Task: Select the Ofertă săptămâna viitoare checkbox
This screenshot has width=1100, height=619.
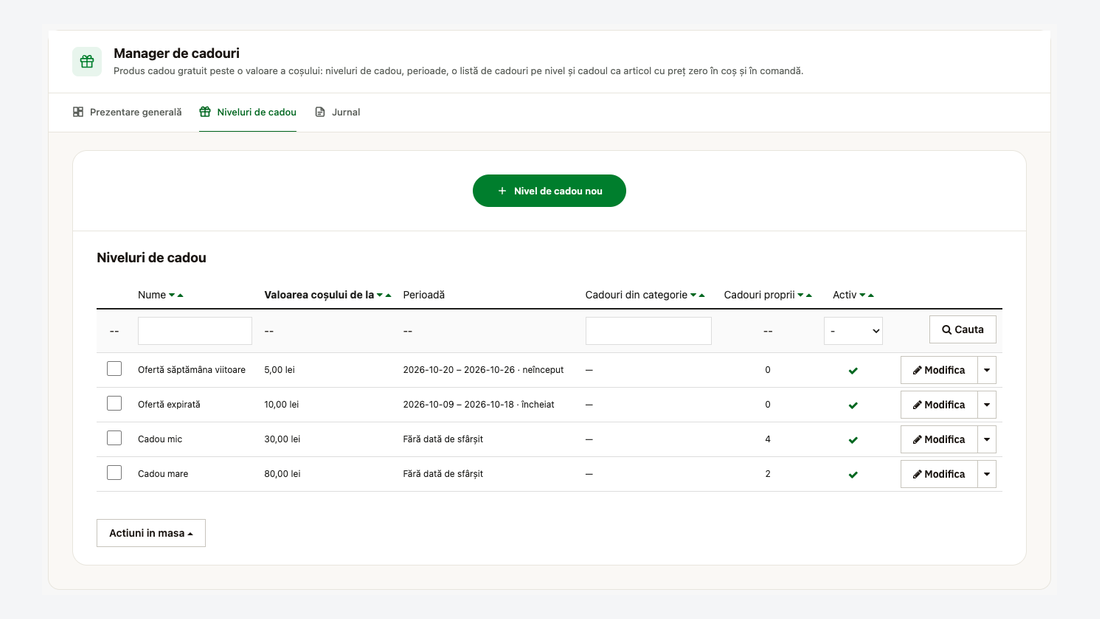Action: (x=114, y=369)
